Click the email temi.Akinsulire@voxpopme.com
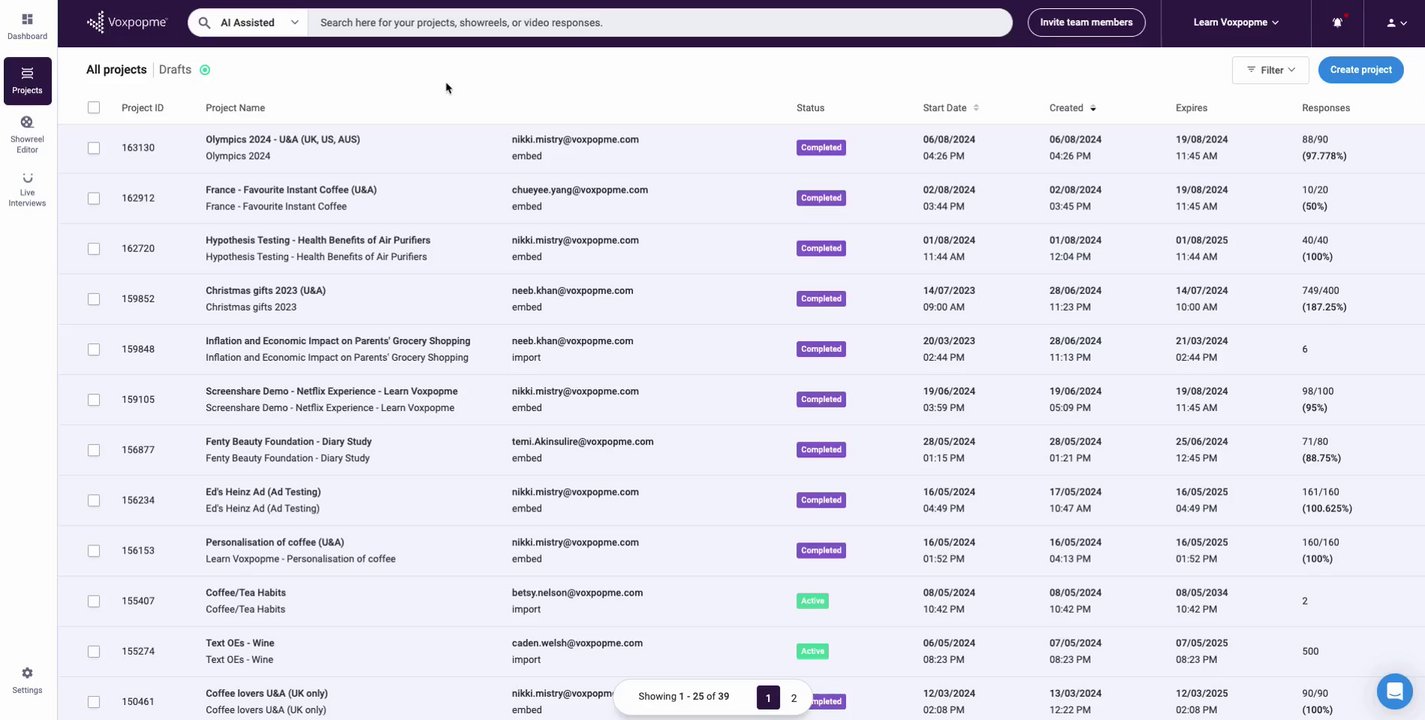 point(583,441)
